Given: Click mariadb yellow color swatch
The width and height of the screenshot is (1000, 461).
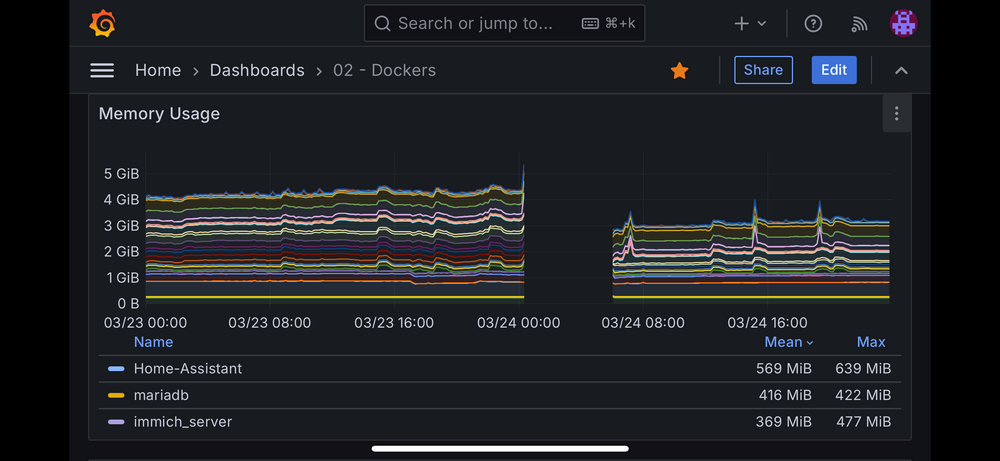Looking at the screenshot, I should (x=116, y=395).
